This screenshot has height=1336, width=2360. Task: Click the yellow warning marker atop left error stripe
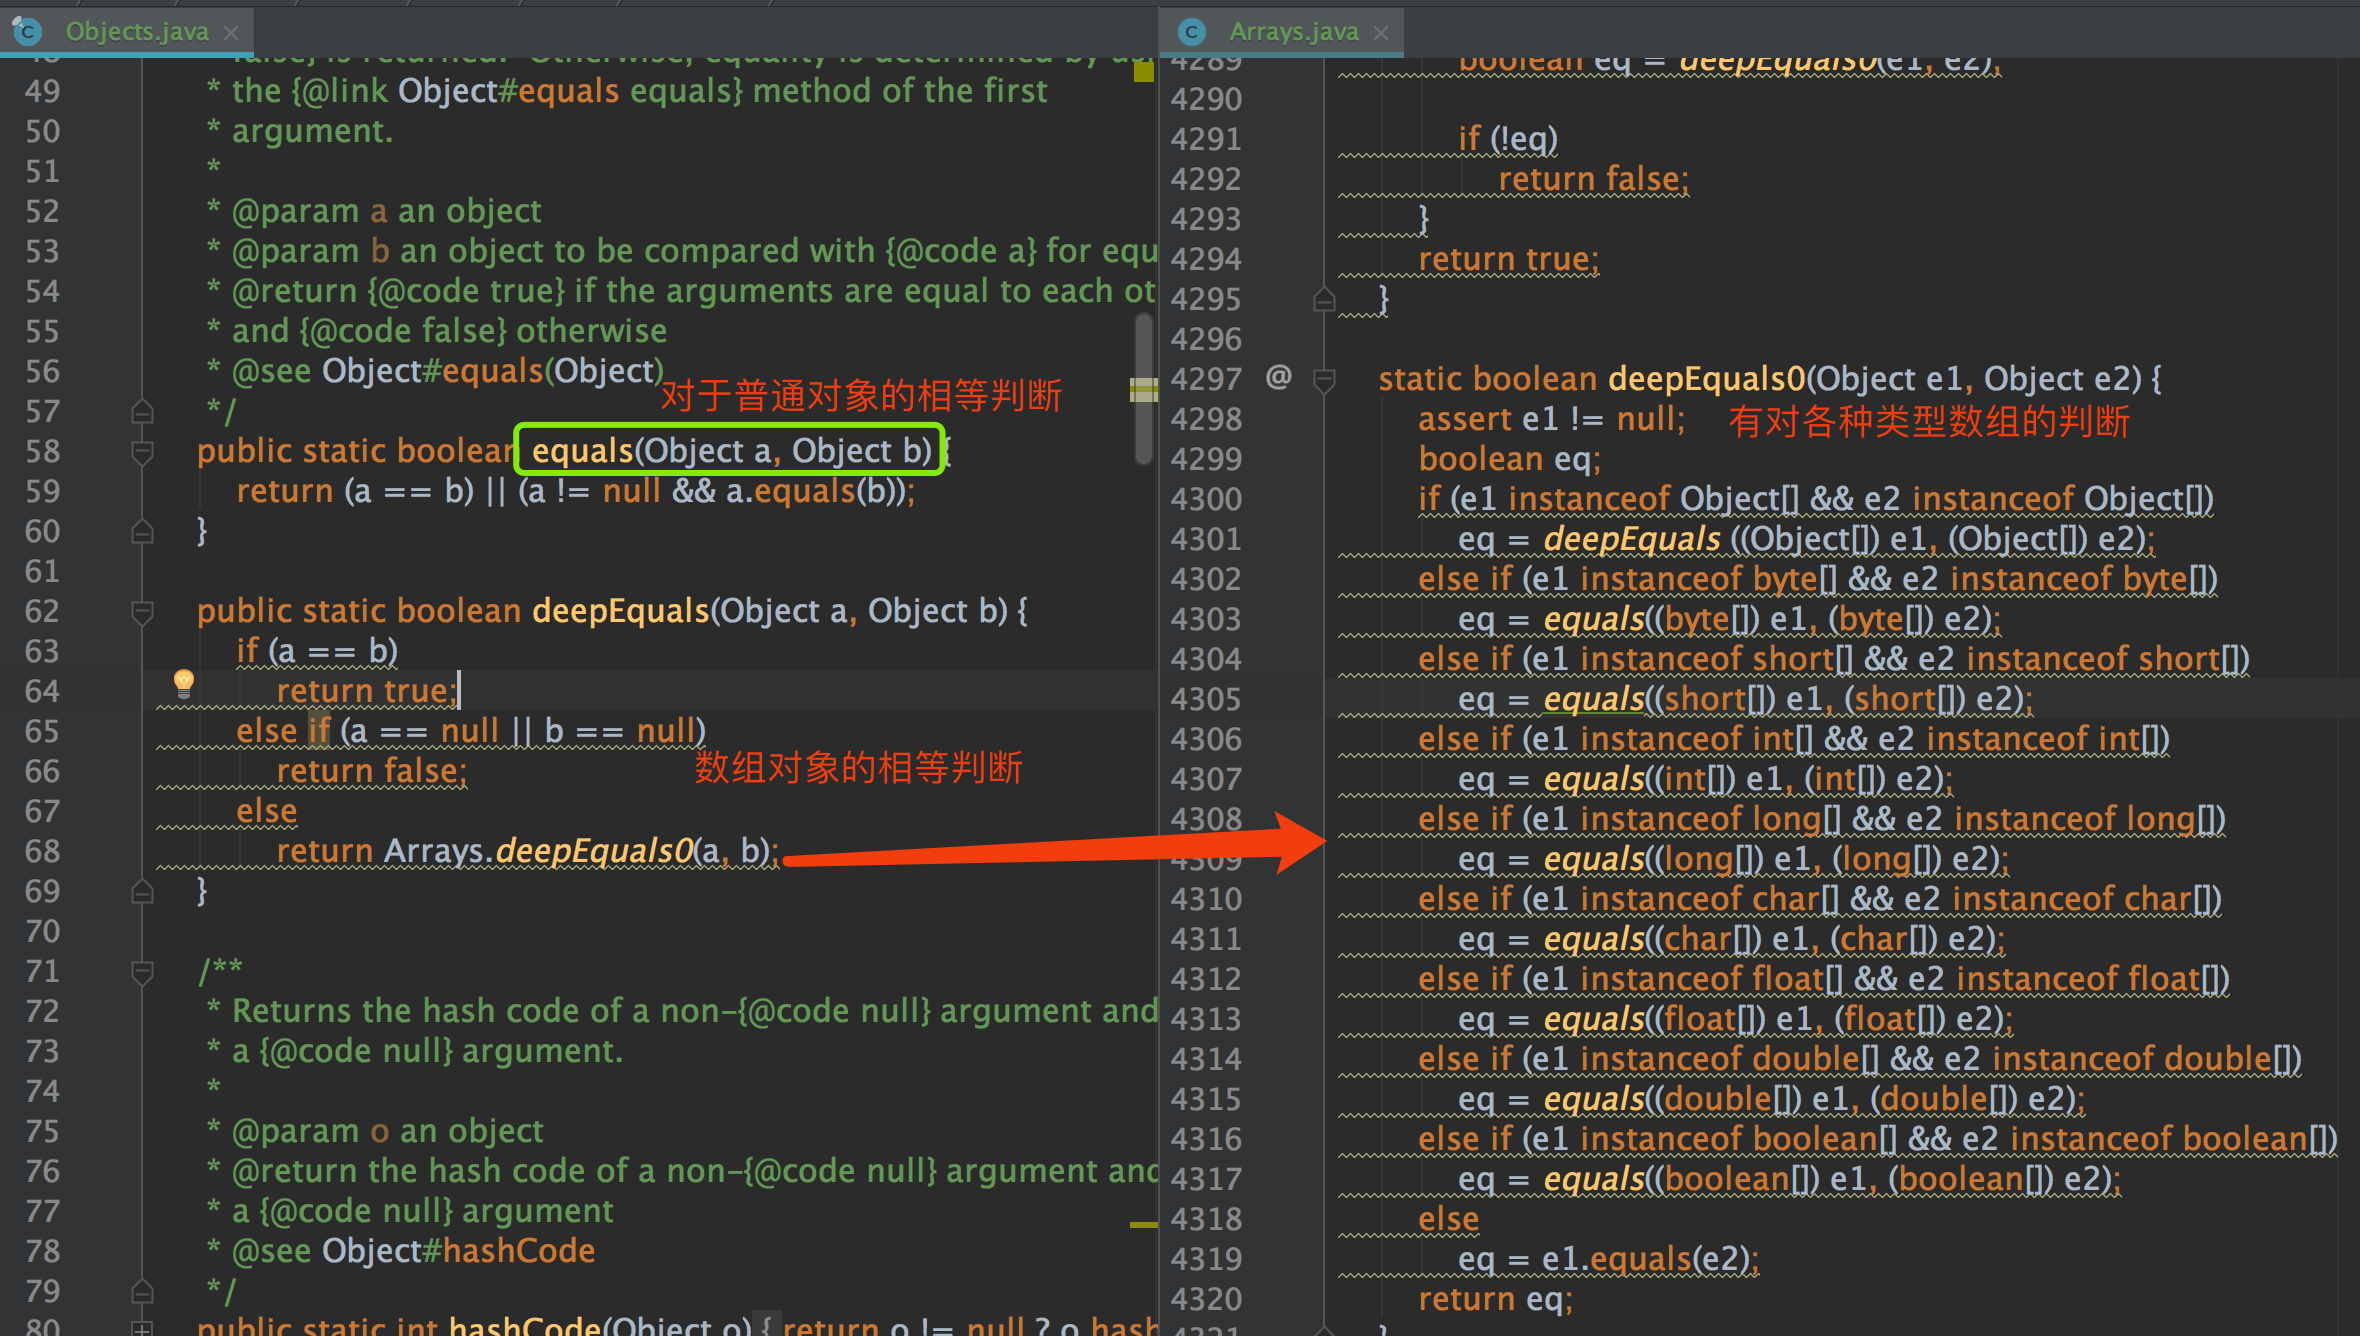tap(1143, 72)
